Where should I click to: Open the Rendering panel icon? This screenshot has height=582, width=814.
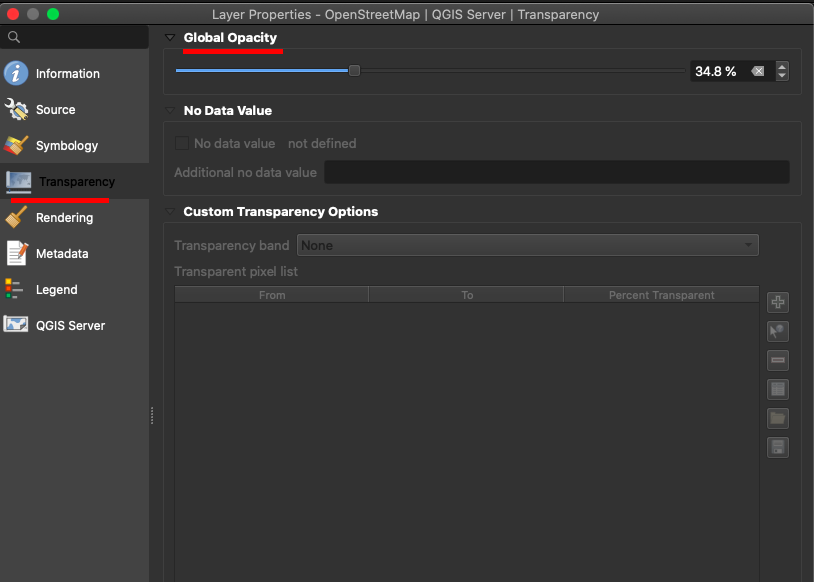point(16,217)
